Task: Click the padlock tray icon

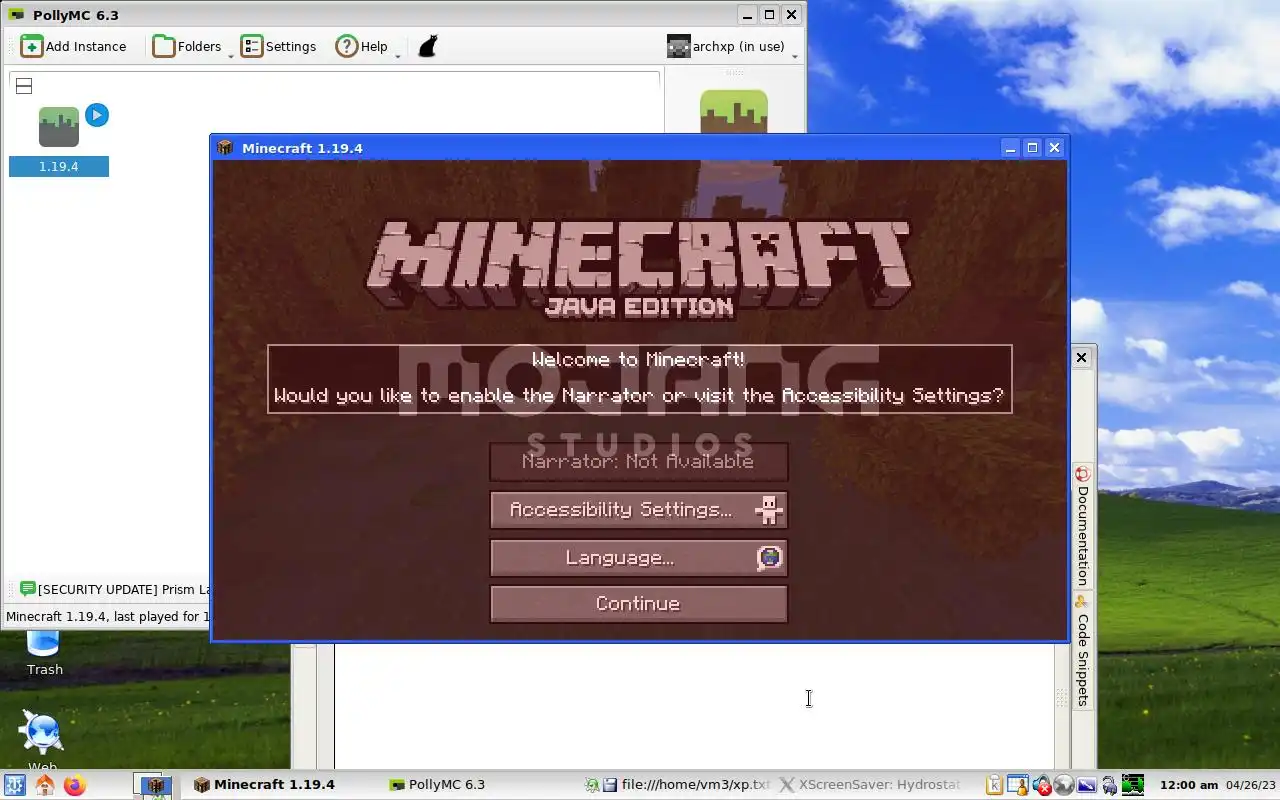Action: [1109, 785]
